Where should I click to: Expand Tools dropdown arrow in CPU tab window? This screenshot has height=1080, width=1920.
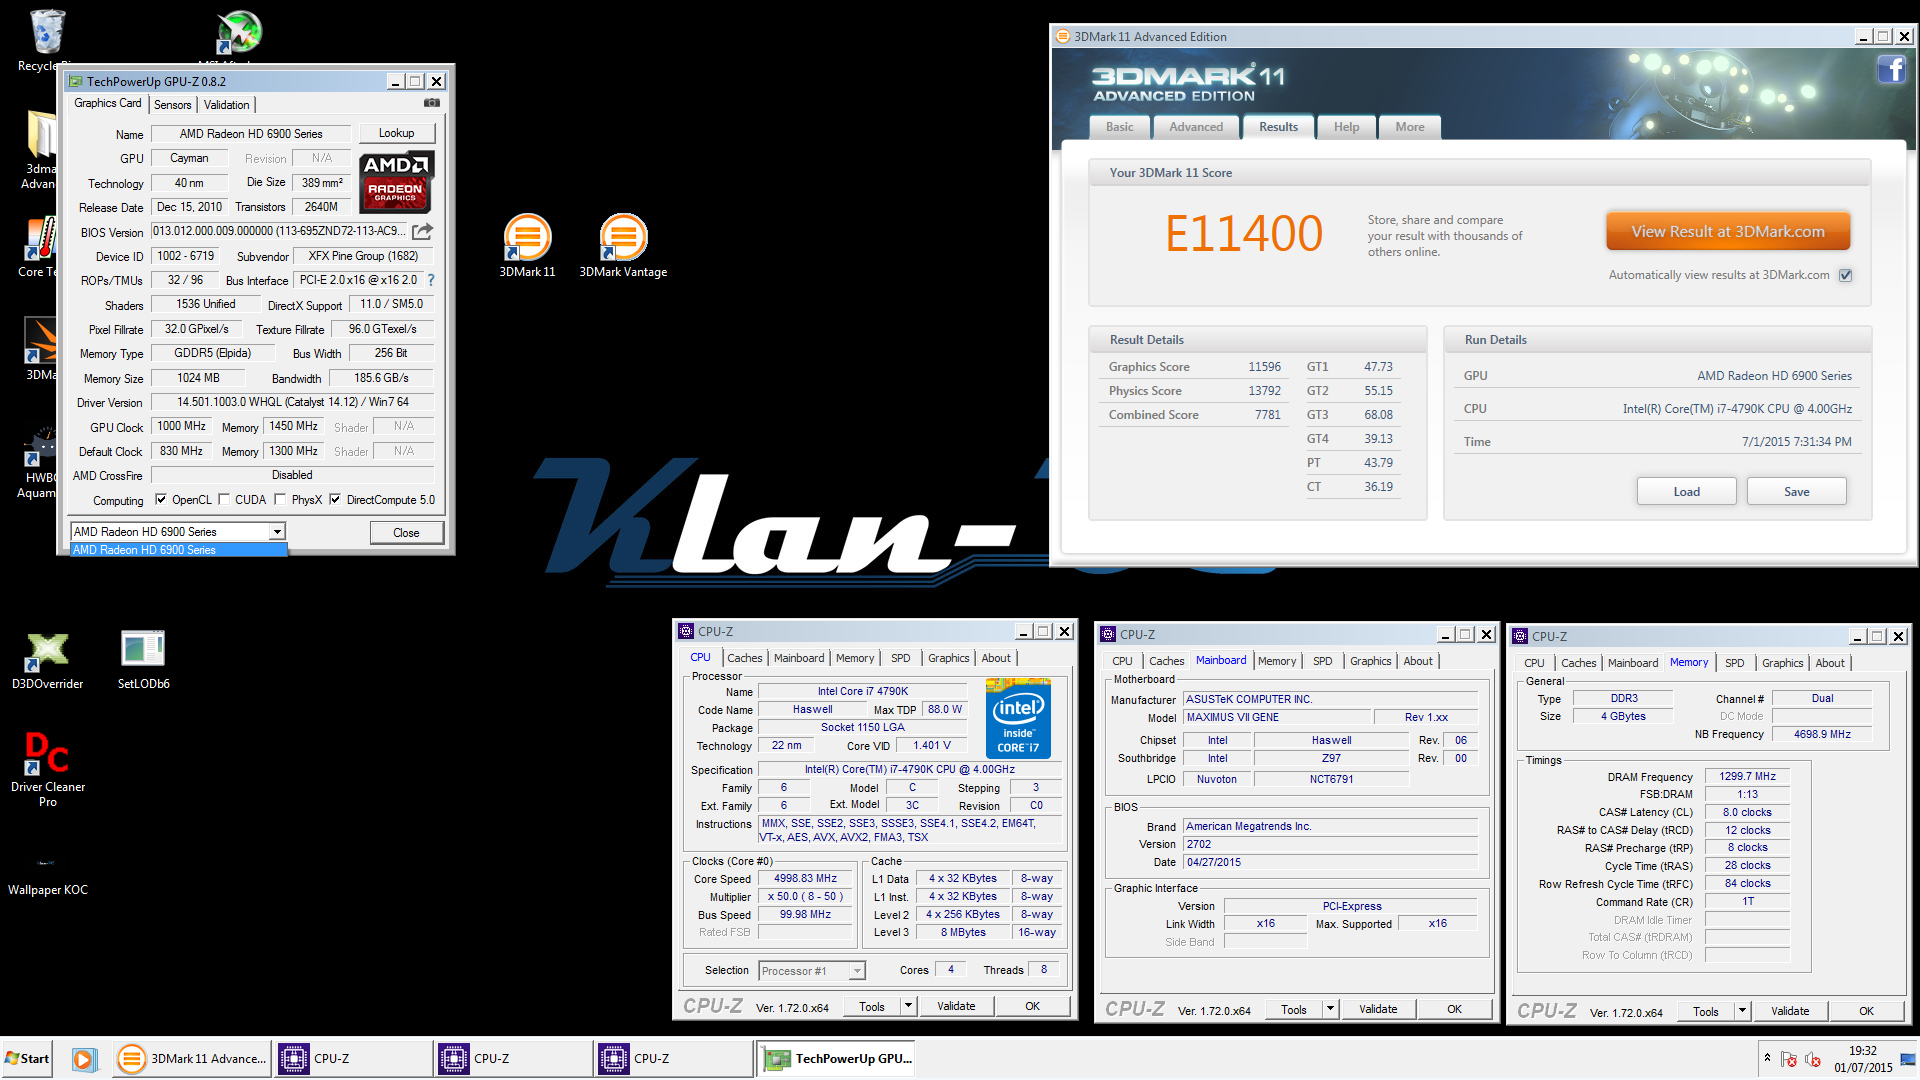pyautogui.click(x=908, y=1006)
